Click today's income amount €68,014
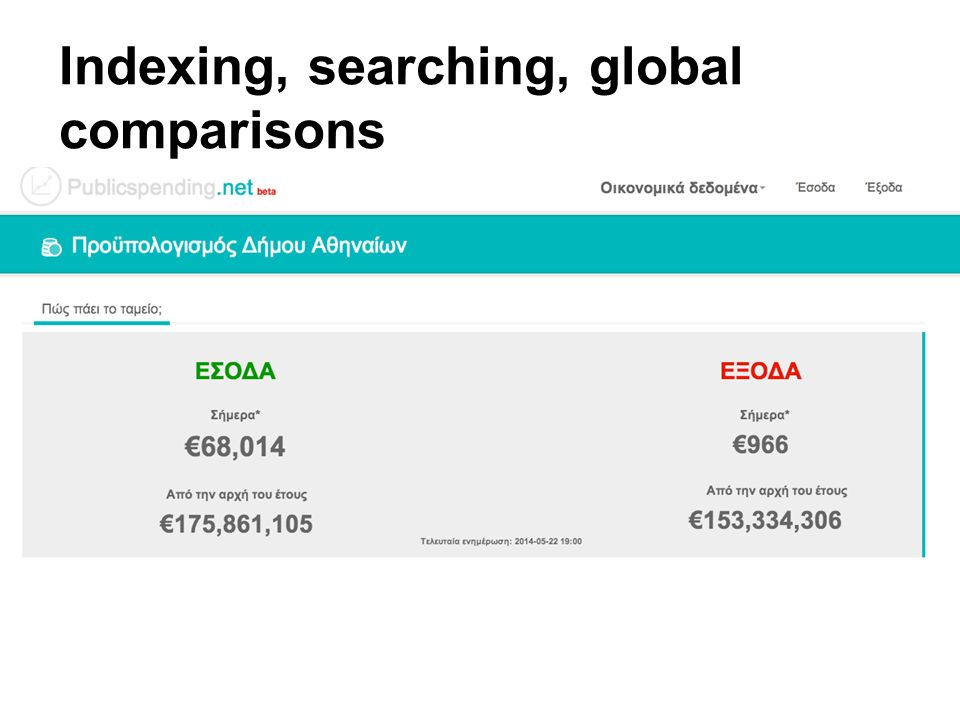The image size is (960, 720). click(x=235, y=447)
